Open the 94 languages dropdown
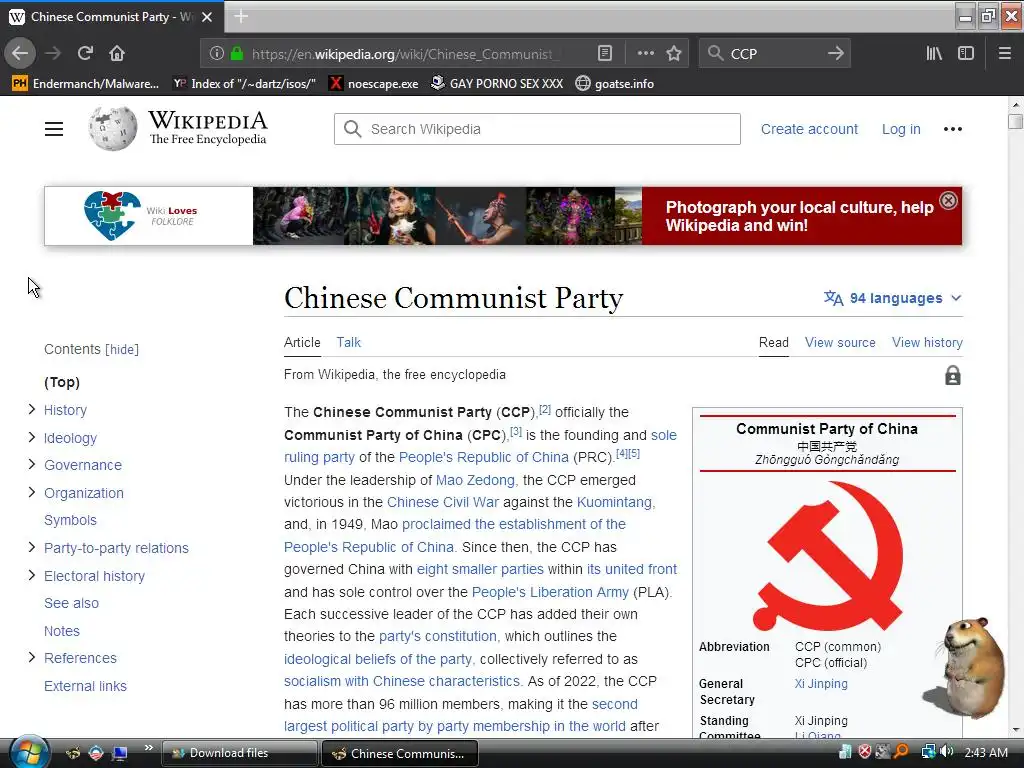 (893, 298)
